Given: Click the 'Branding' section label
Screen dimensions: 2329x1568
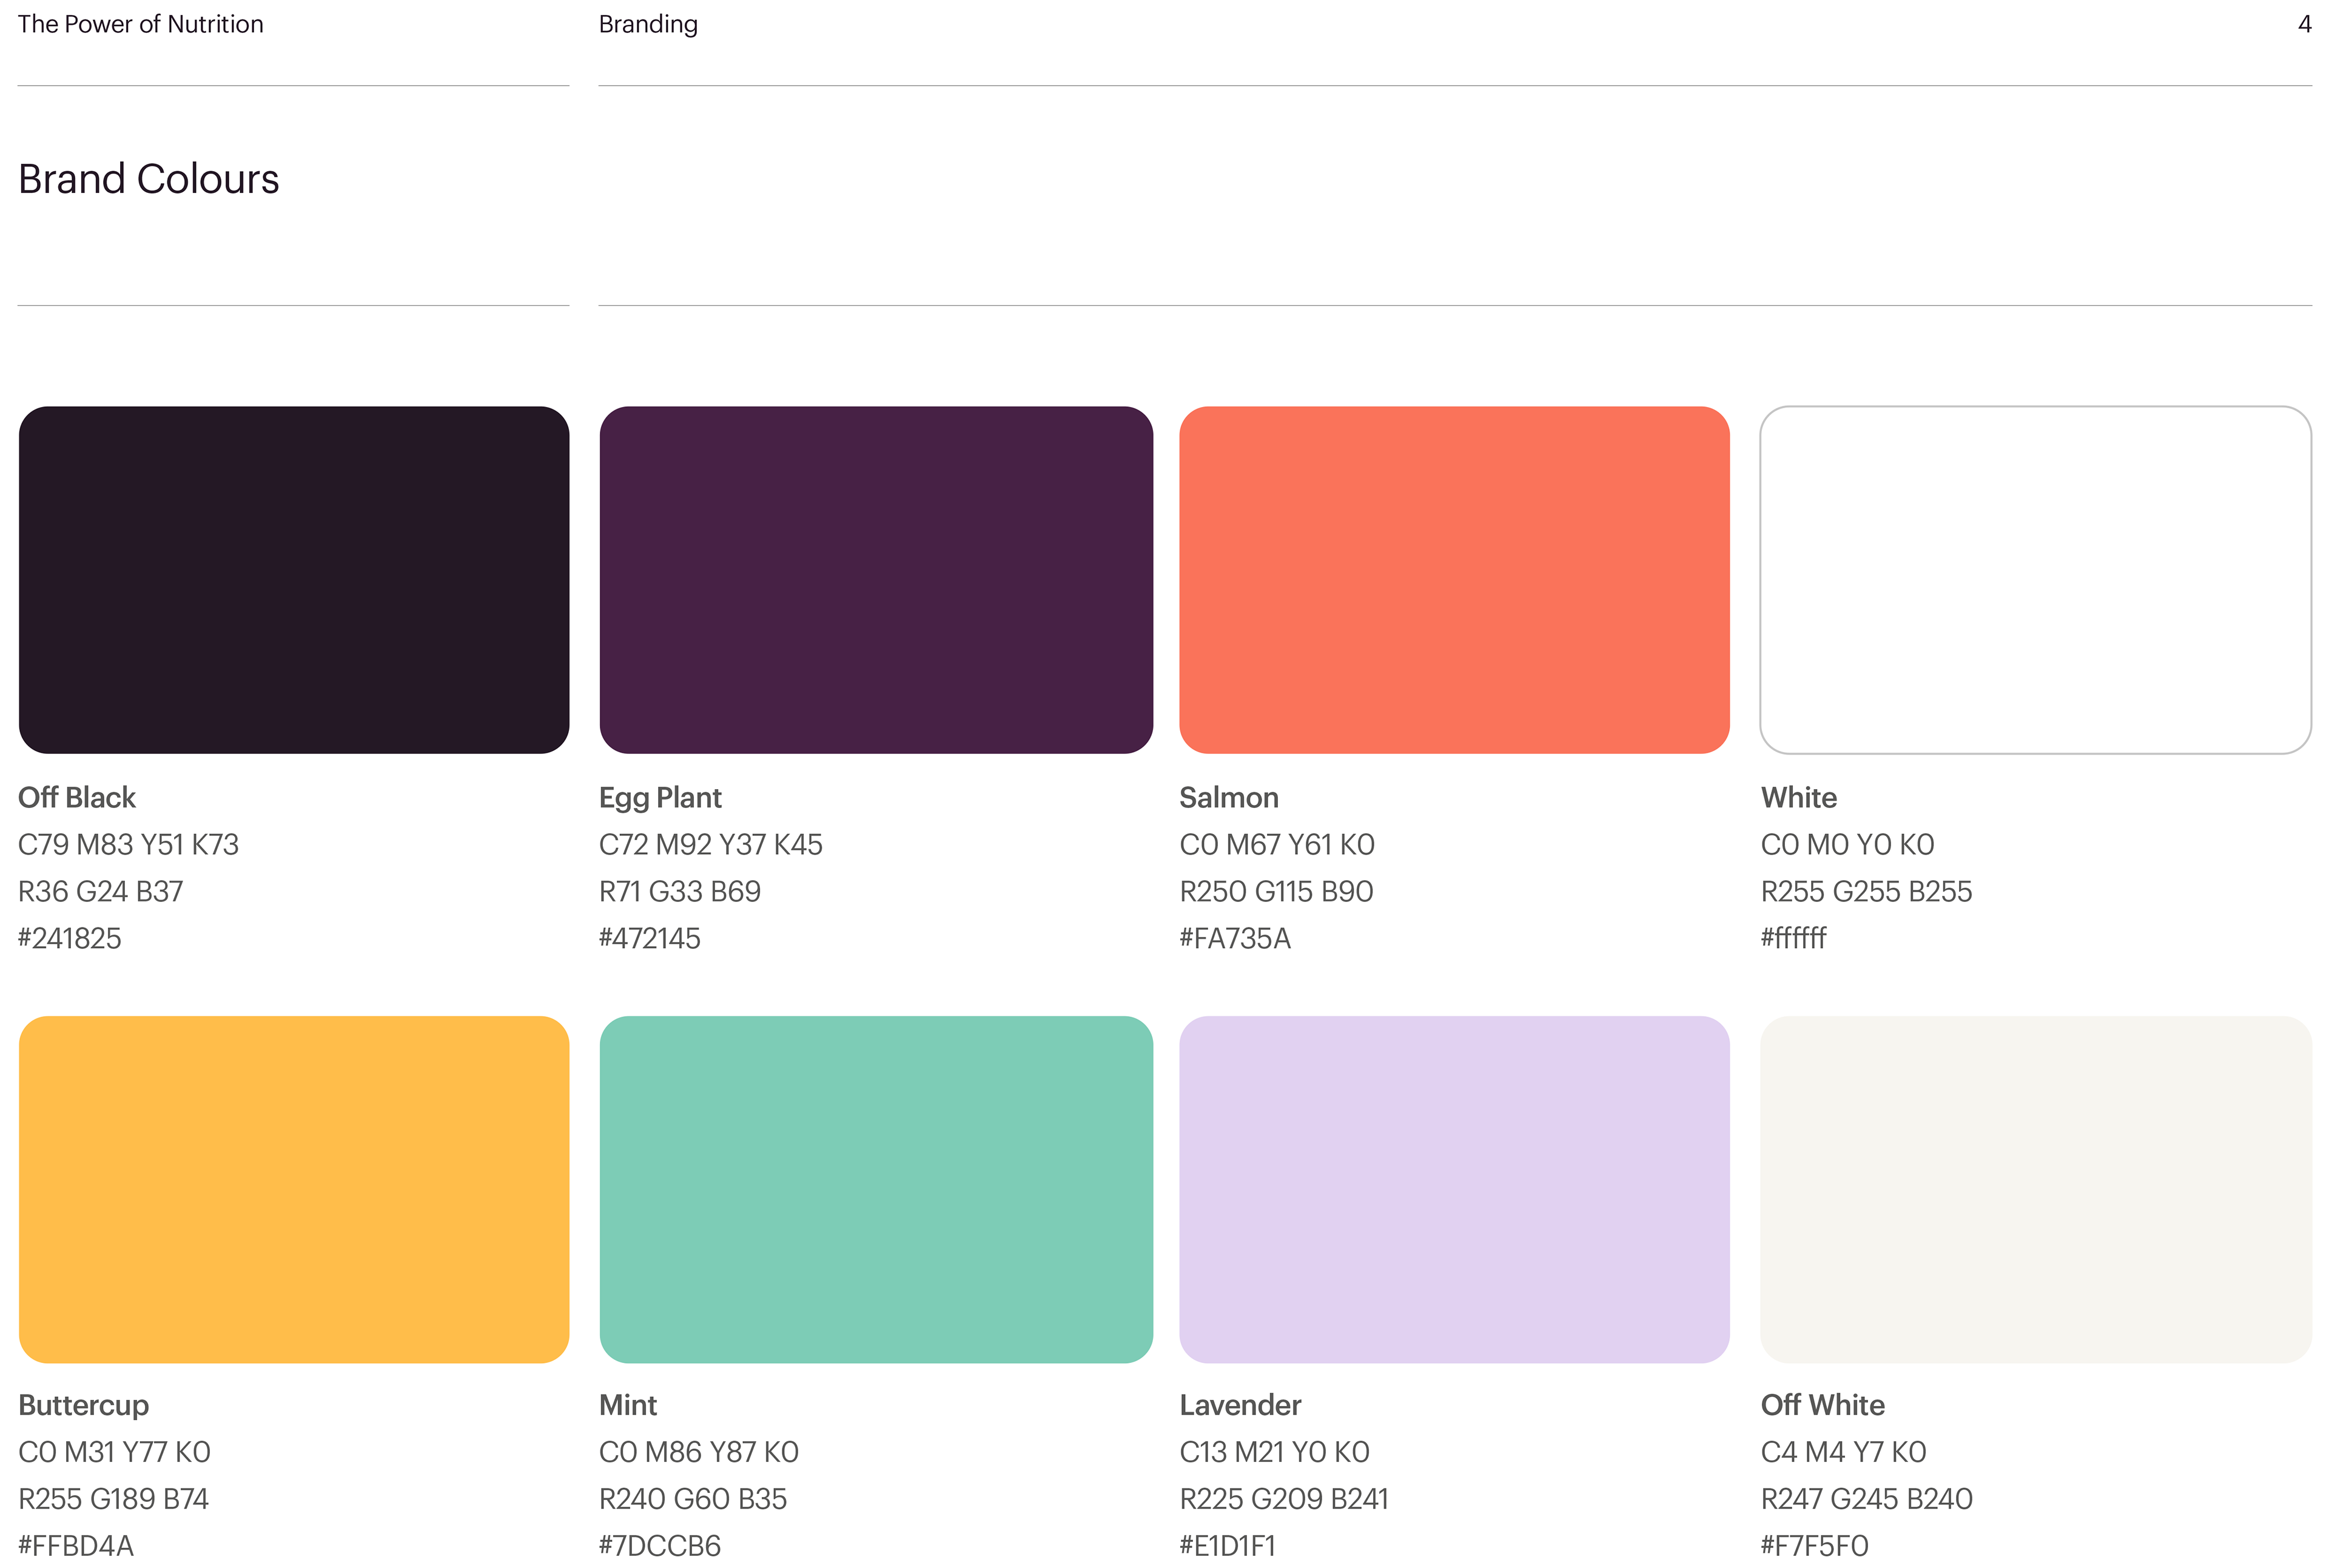Looking at the screenshot, I should pos(648,25).
